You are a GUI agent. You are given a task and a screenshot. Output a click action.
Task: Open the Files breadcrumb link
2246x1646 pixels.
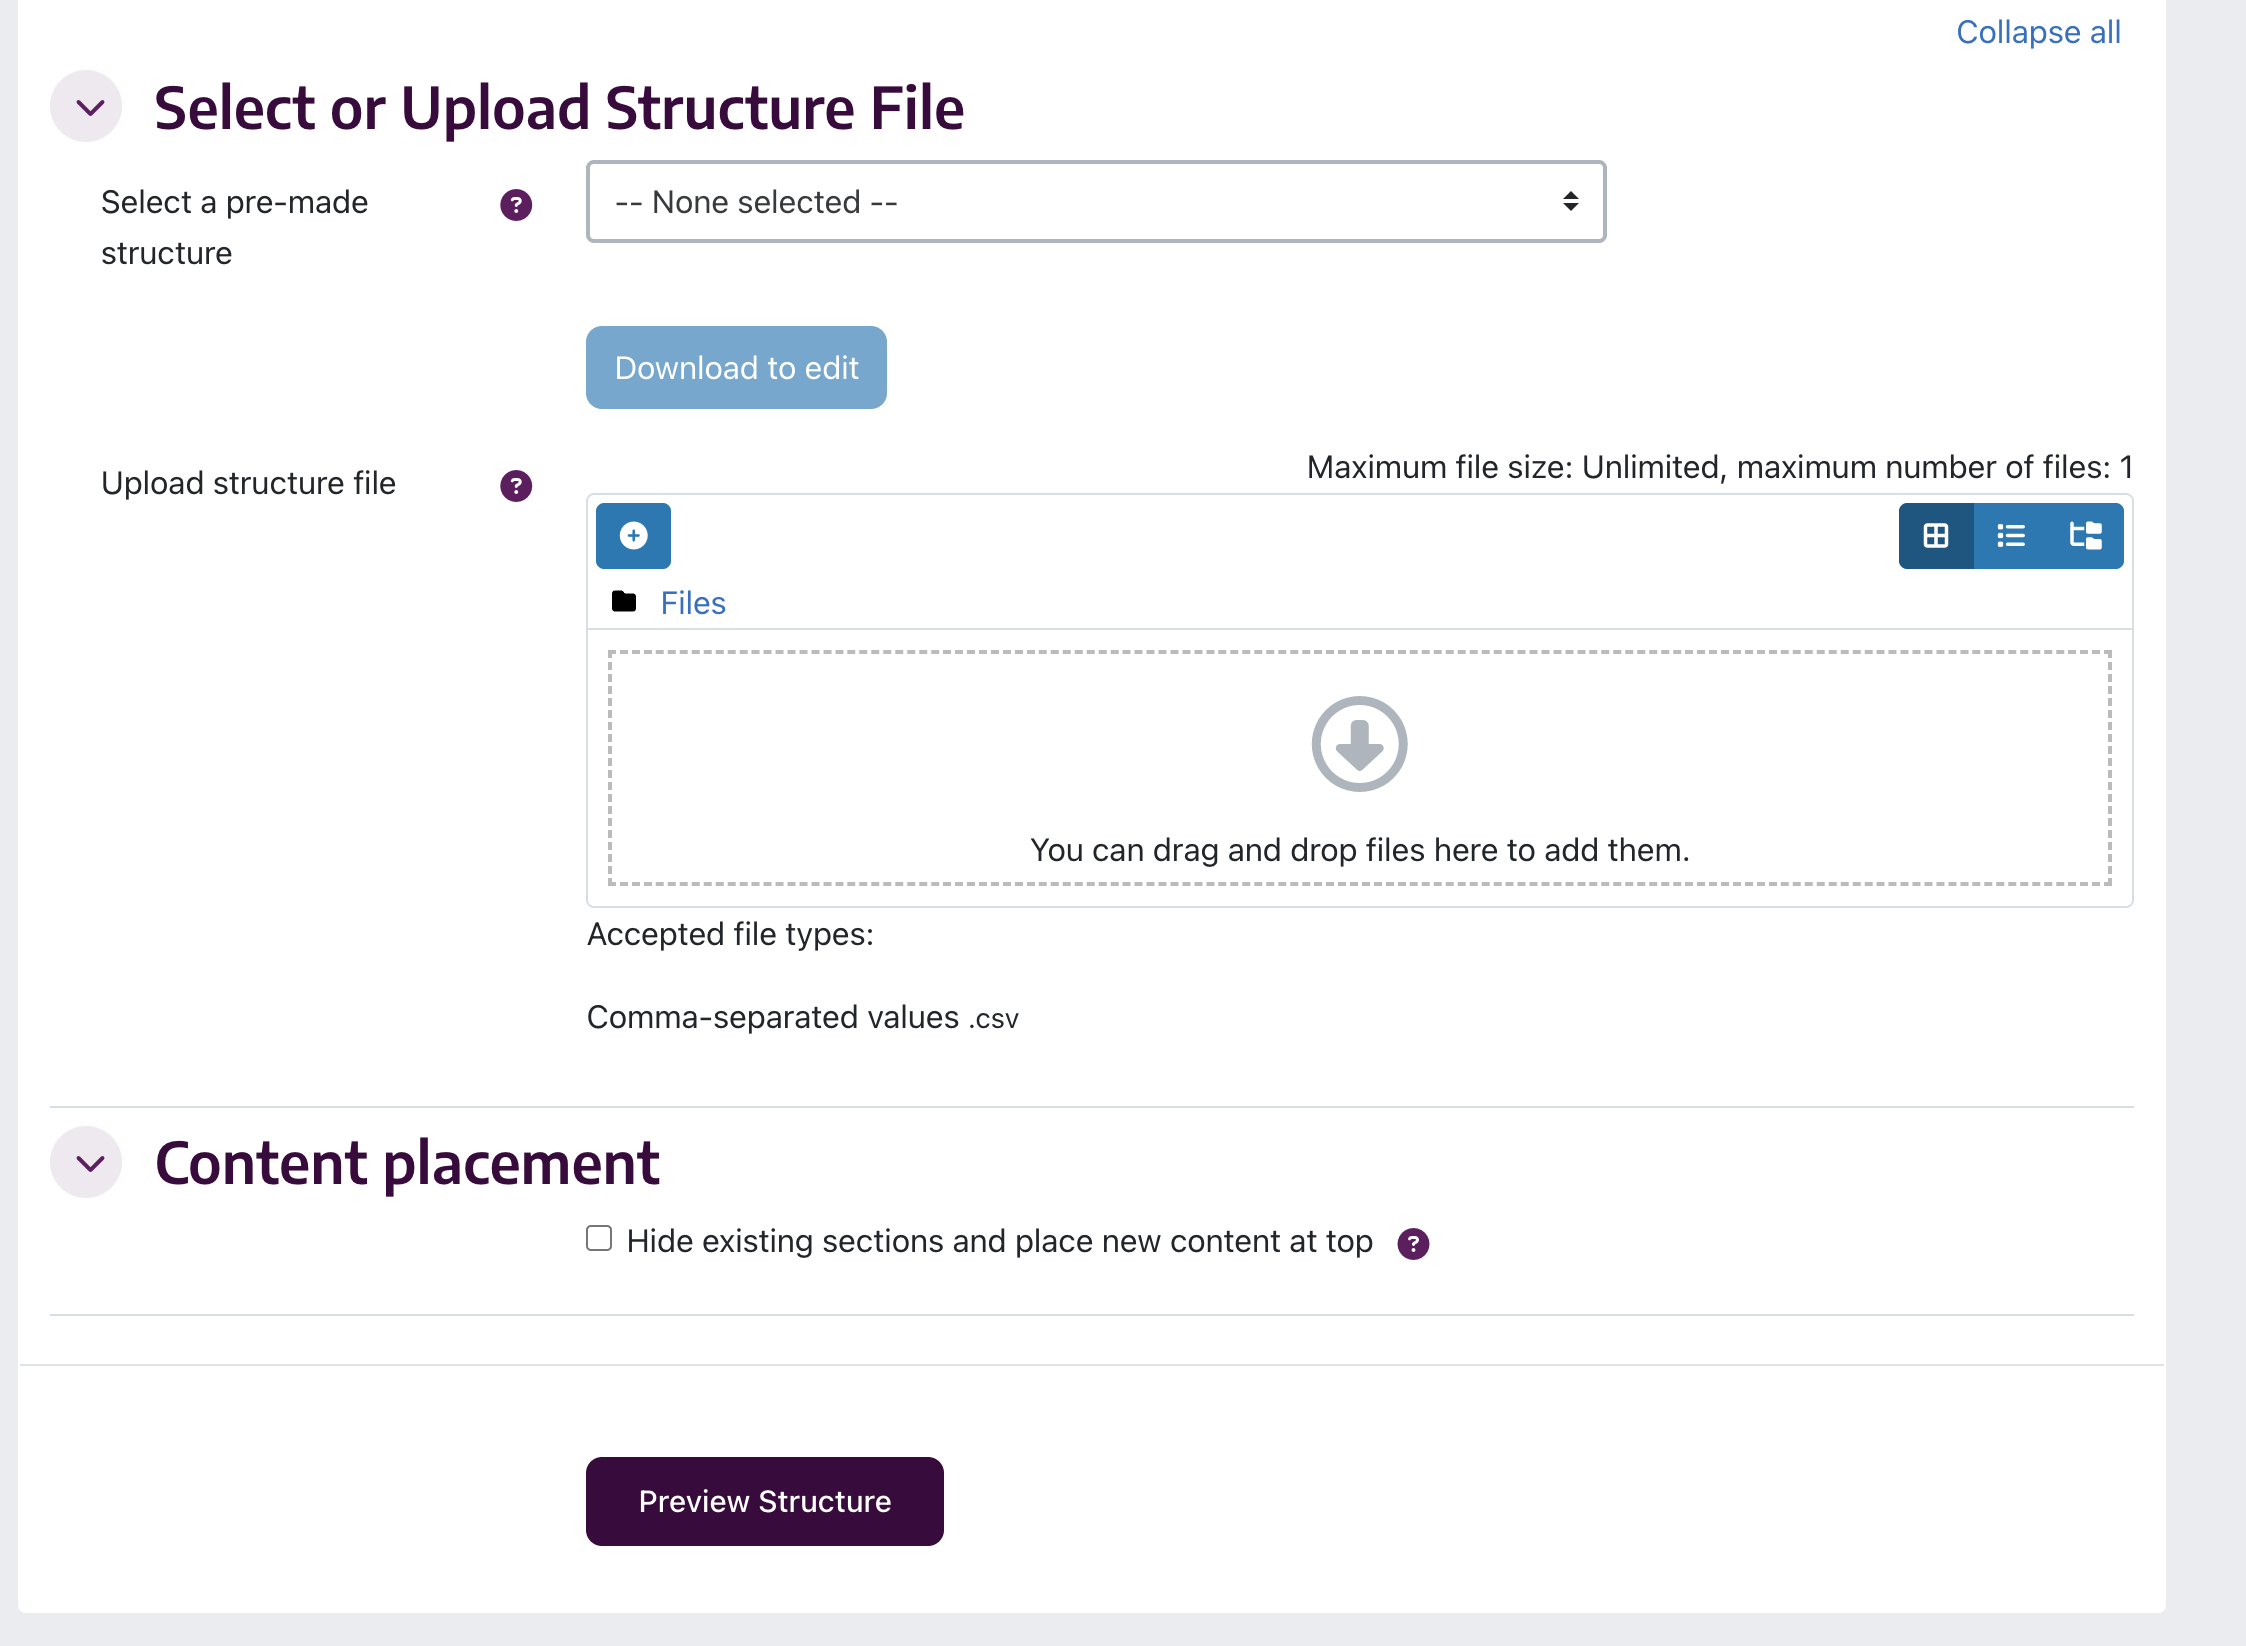692,602
